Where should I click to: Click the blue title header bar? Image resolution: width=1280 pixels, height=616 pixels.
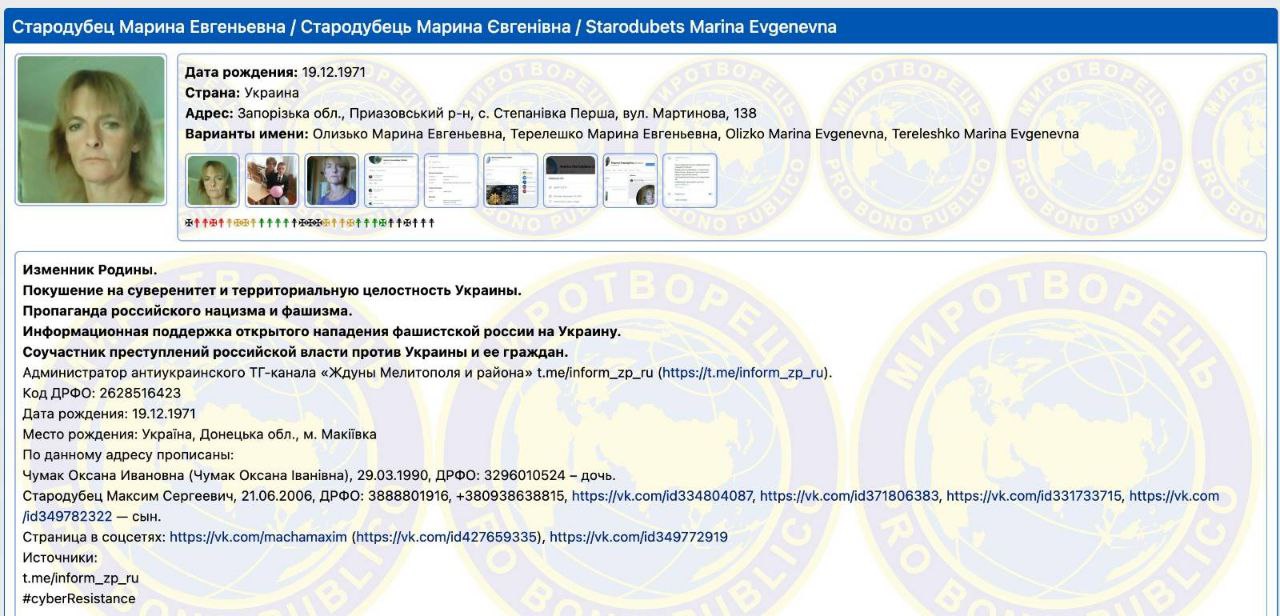(640, 27)
